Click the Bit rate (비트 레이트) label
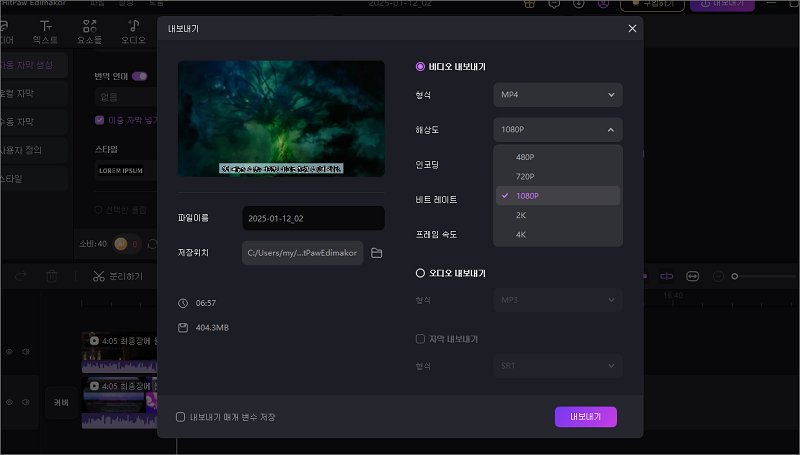 click(436, 199)
